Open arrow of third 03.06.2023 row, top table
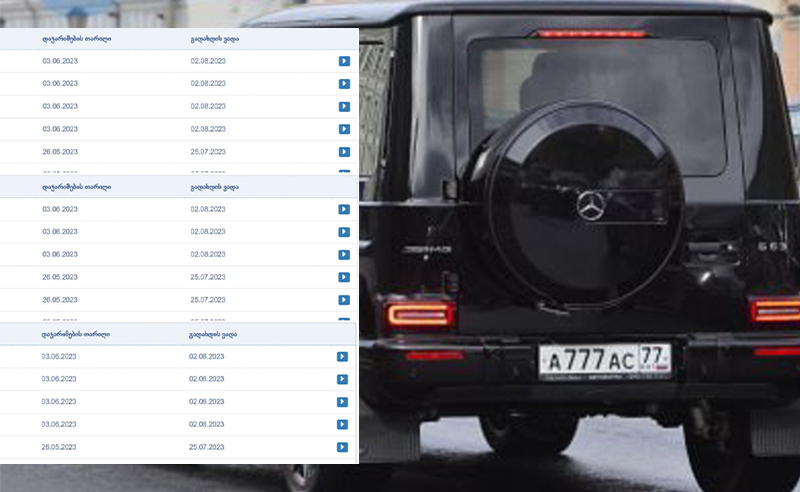This screenshot has height=492, width=800. click(344, 107)
